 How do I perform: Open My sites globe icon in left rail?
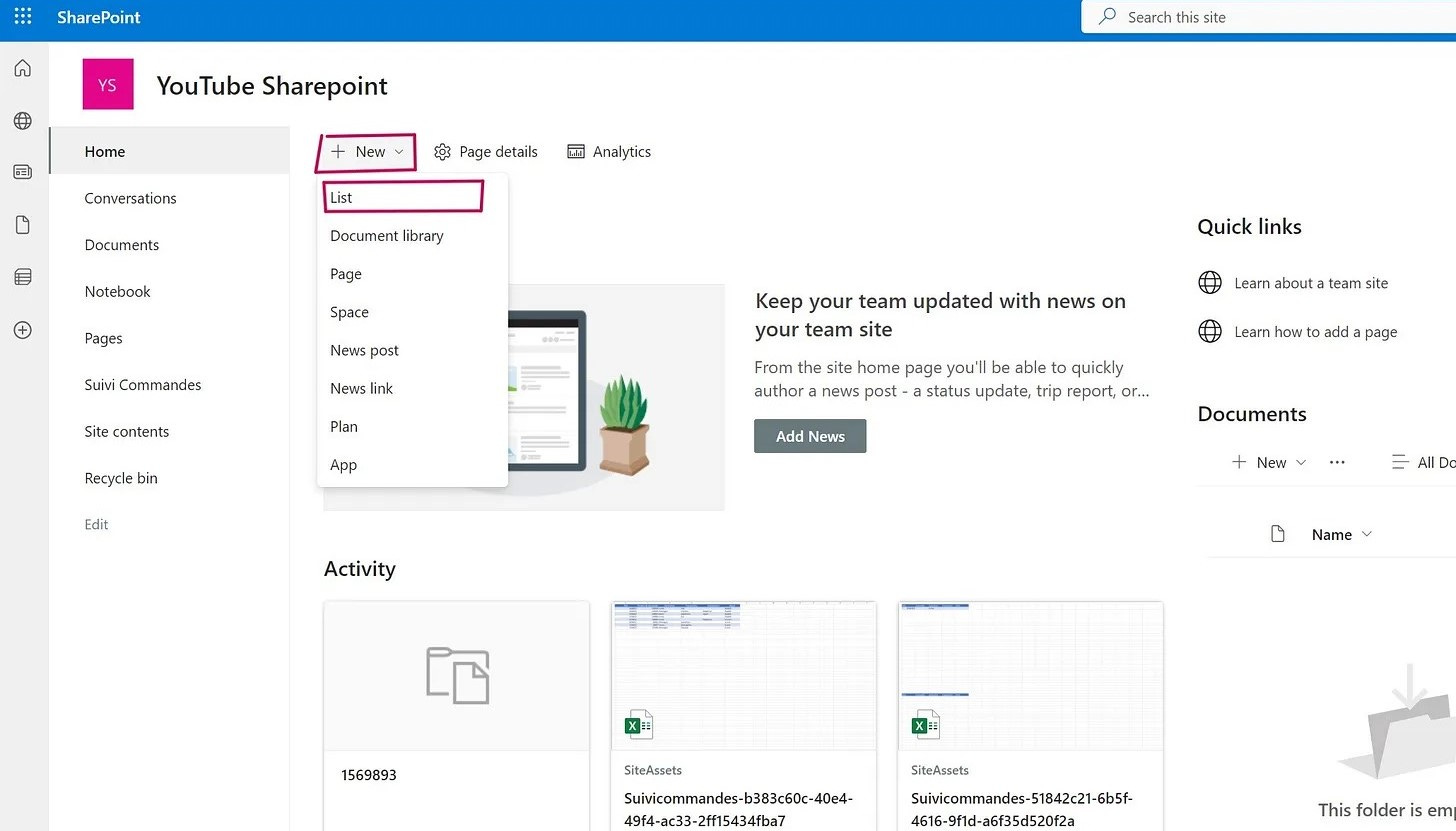(x=23, y=121)
